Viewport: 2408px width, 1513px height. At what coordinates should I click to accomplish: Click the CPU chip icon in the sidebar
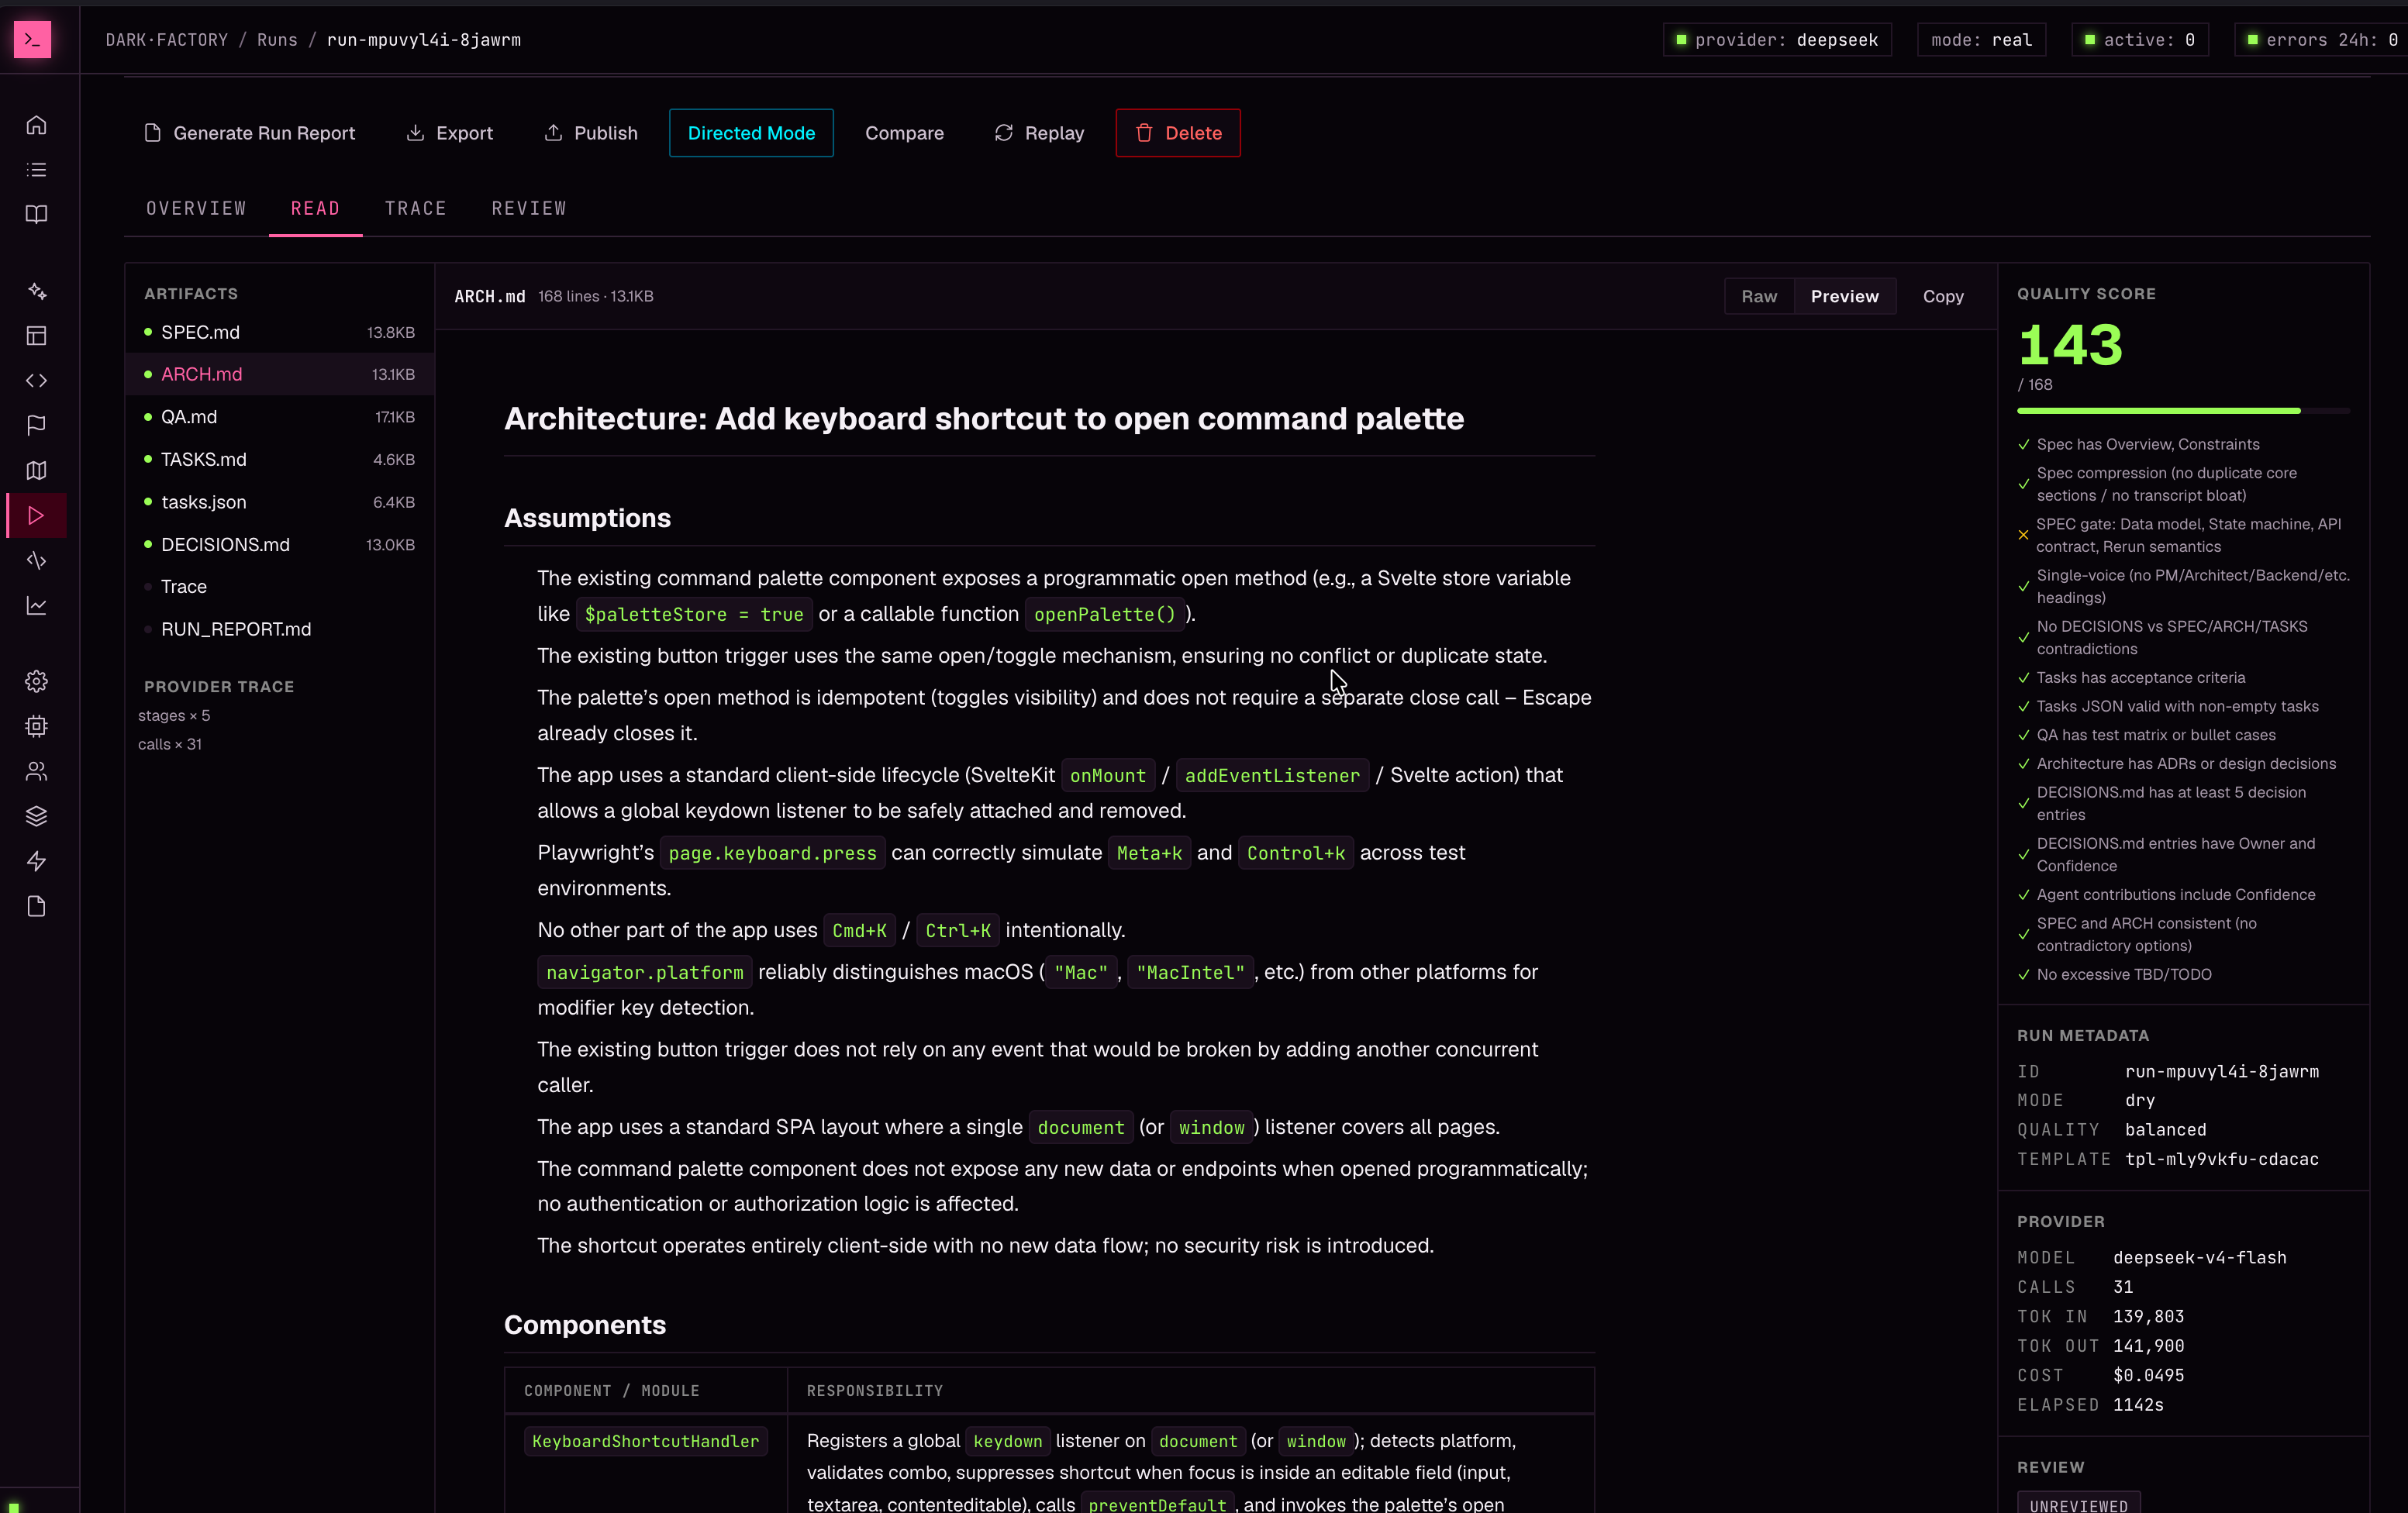(x=36, y=726)
